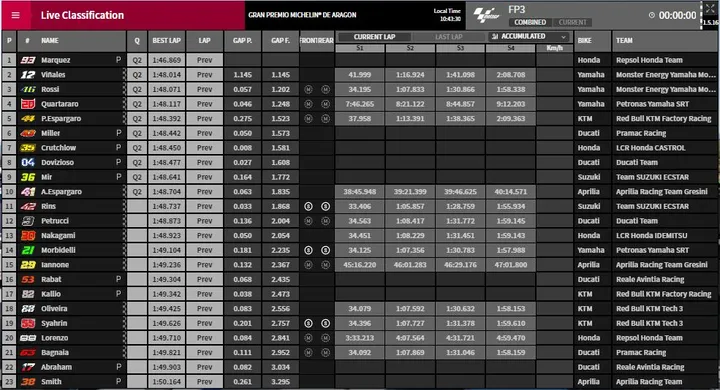This screenshot has width=720, height=390.
Task: Click the Q column header
Action: pyautogui.click(x=137, y=41)
